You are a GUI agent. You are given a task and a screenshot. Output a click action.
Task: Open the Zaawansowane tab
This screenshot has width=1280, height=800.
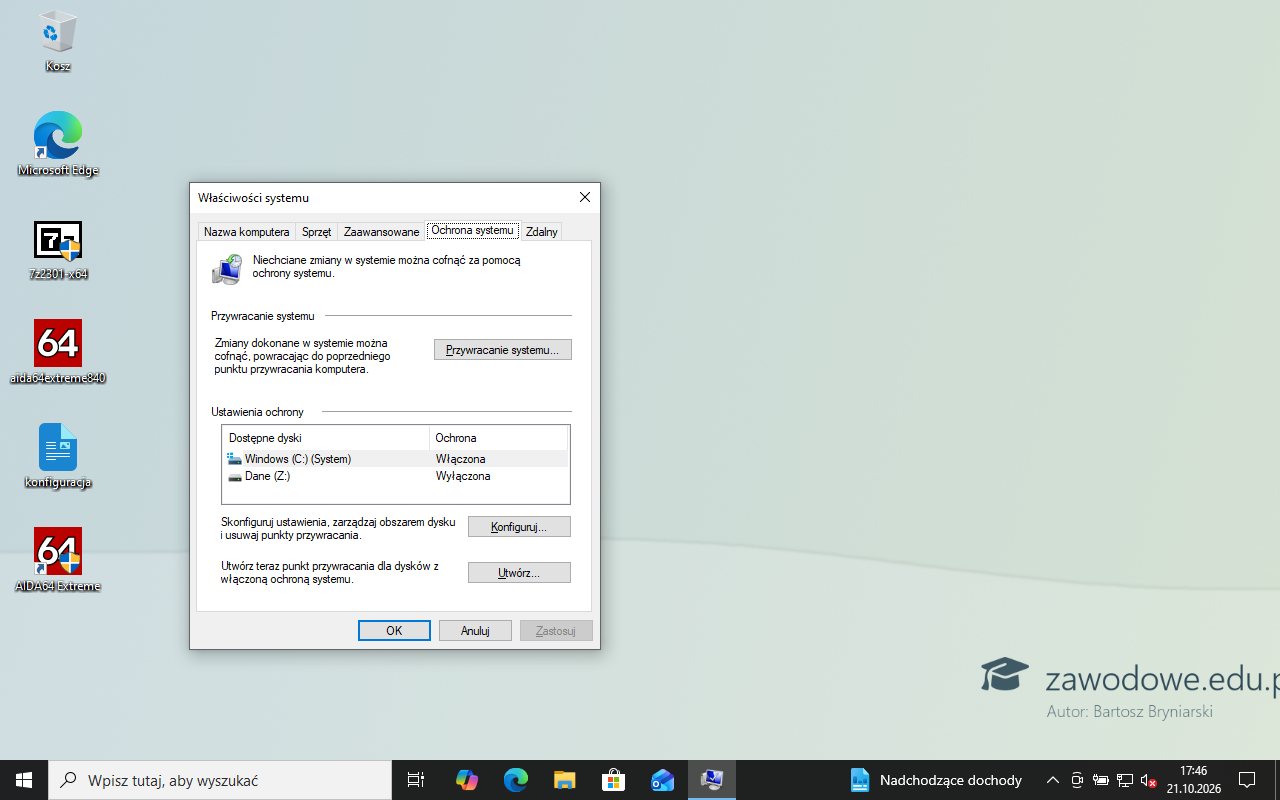382,232
